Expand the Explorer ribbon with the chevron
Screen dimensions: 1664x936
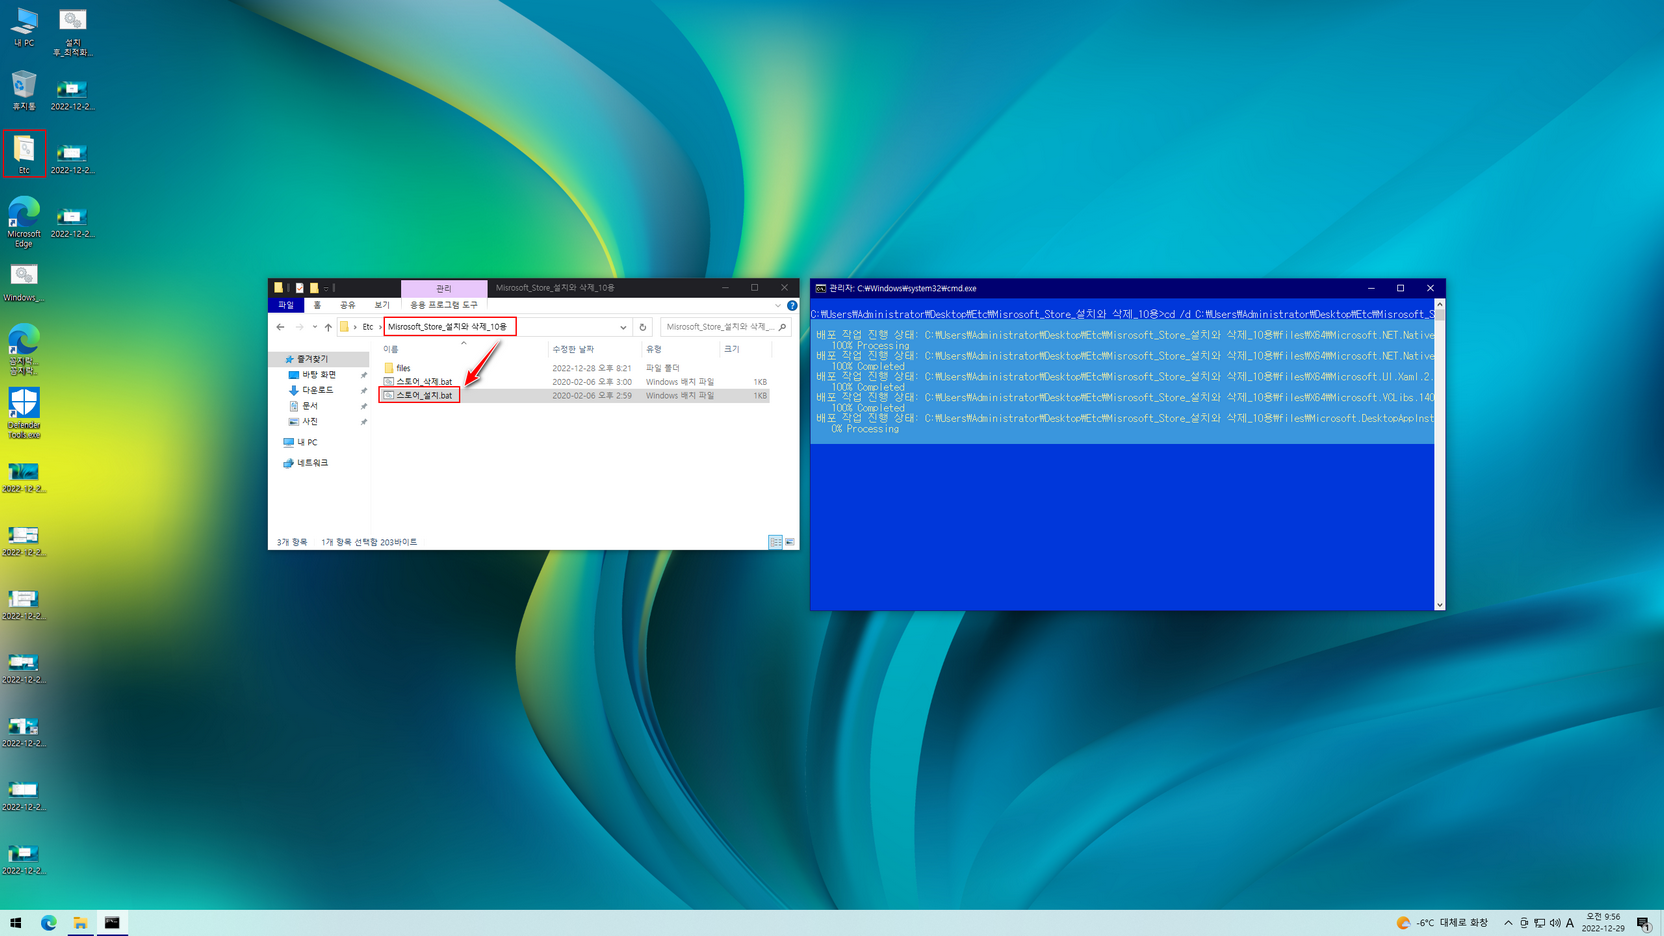click(778, 305)
